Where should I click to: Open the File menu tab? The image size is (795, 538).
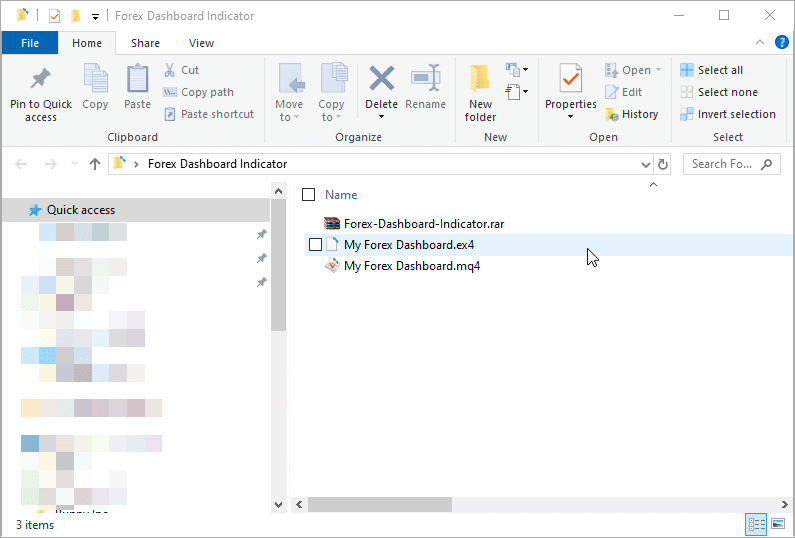coord(30,43)
